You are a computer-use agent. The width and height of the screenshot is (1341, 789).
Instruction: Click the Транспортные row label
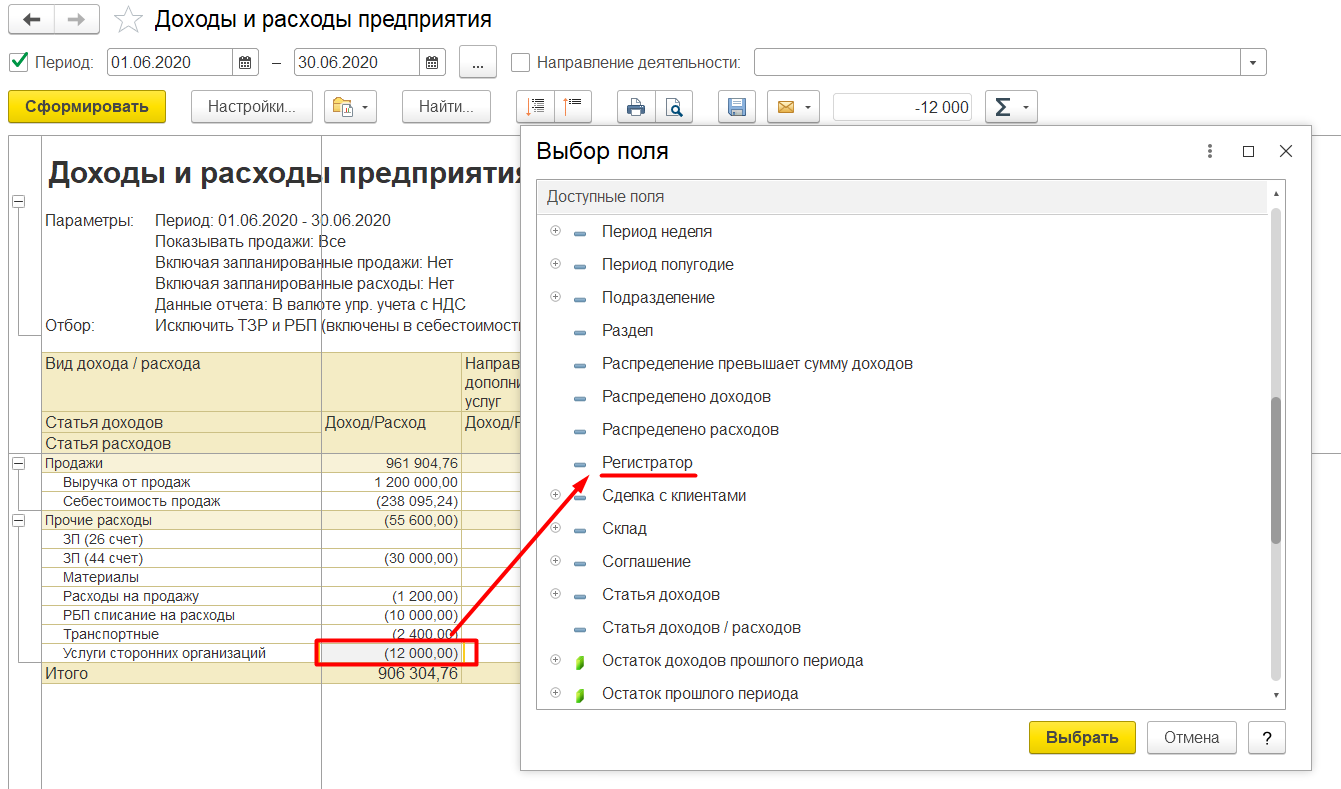tap(111, 634)
